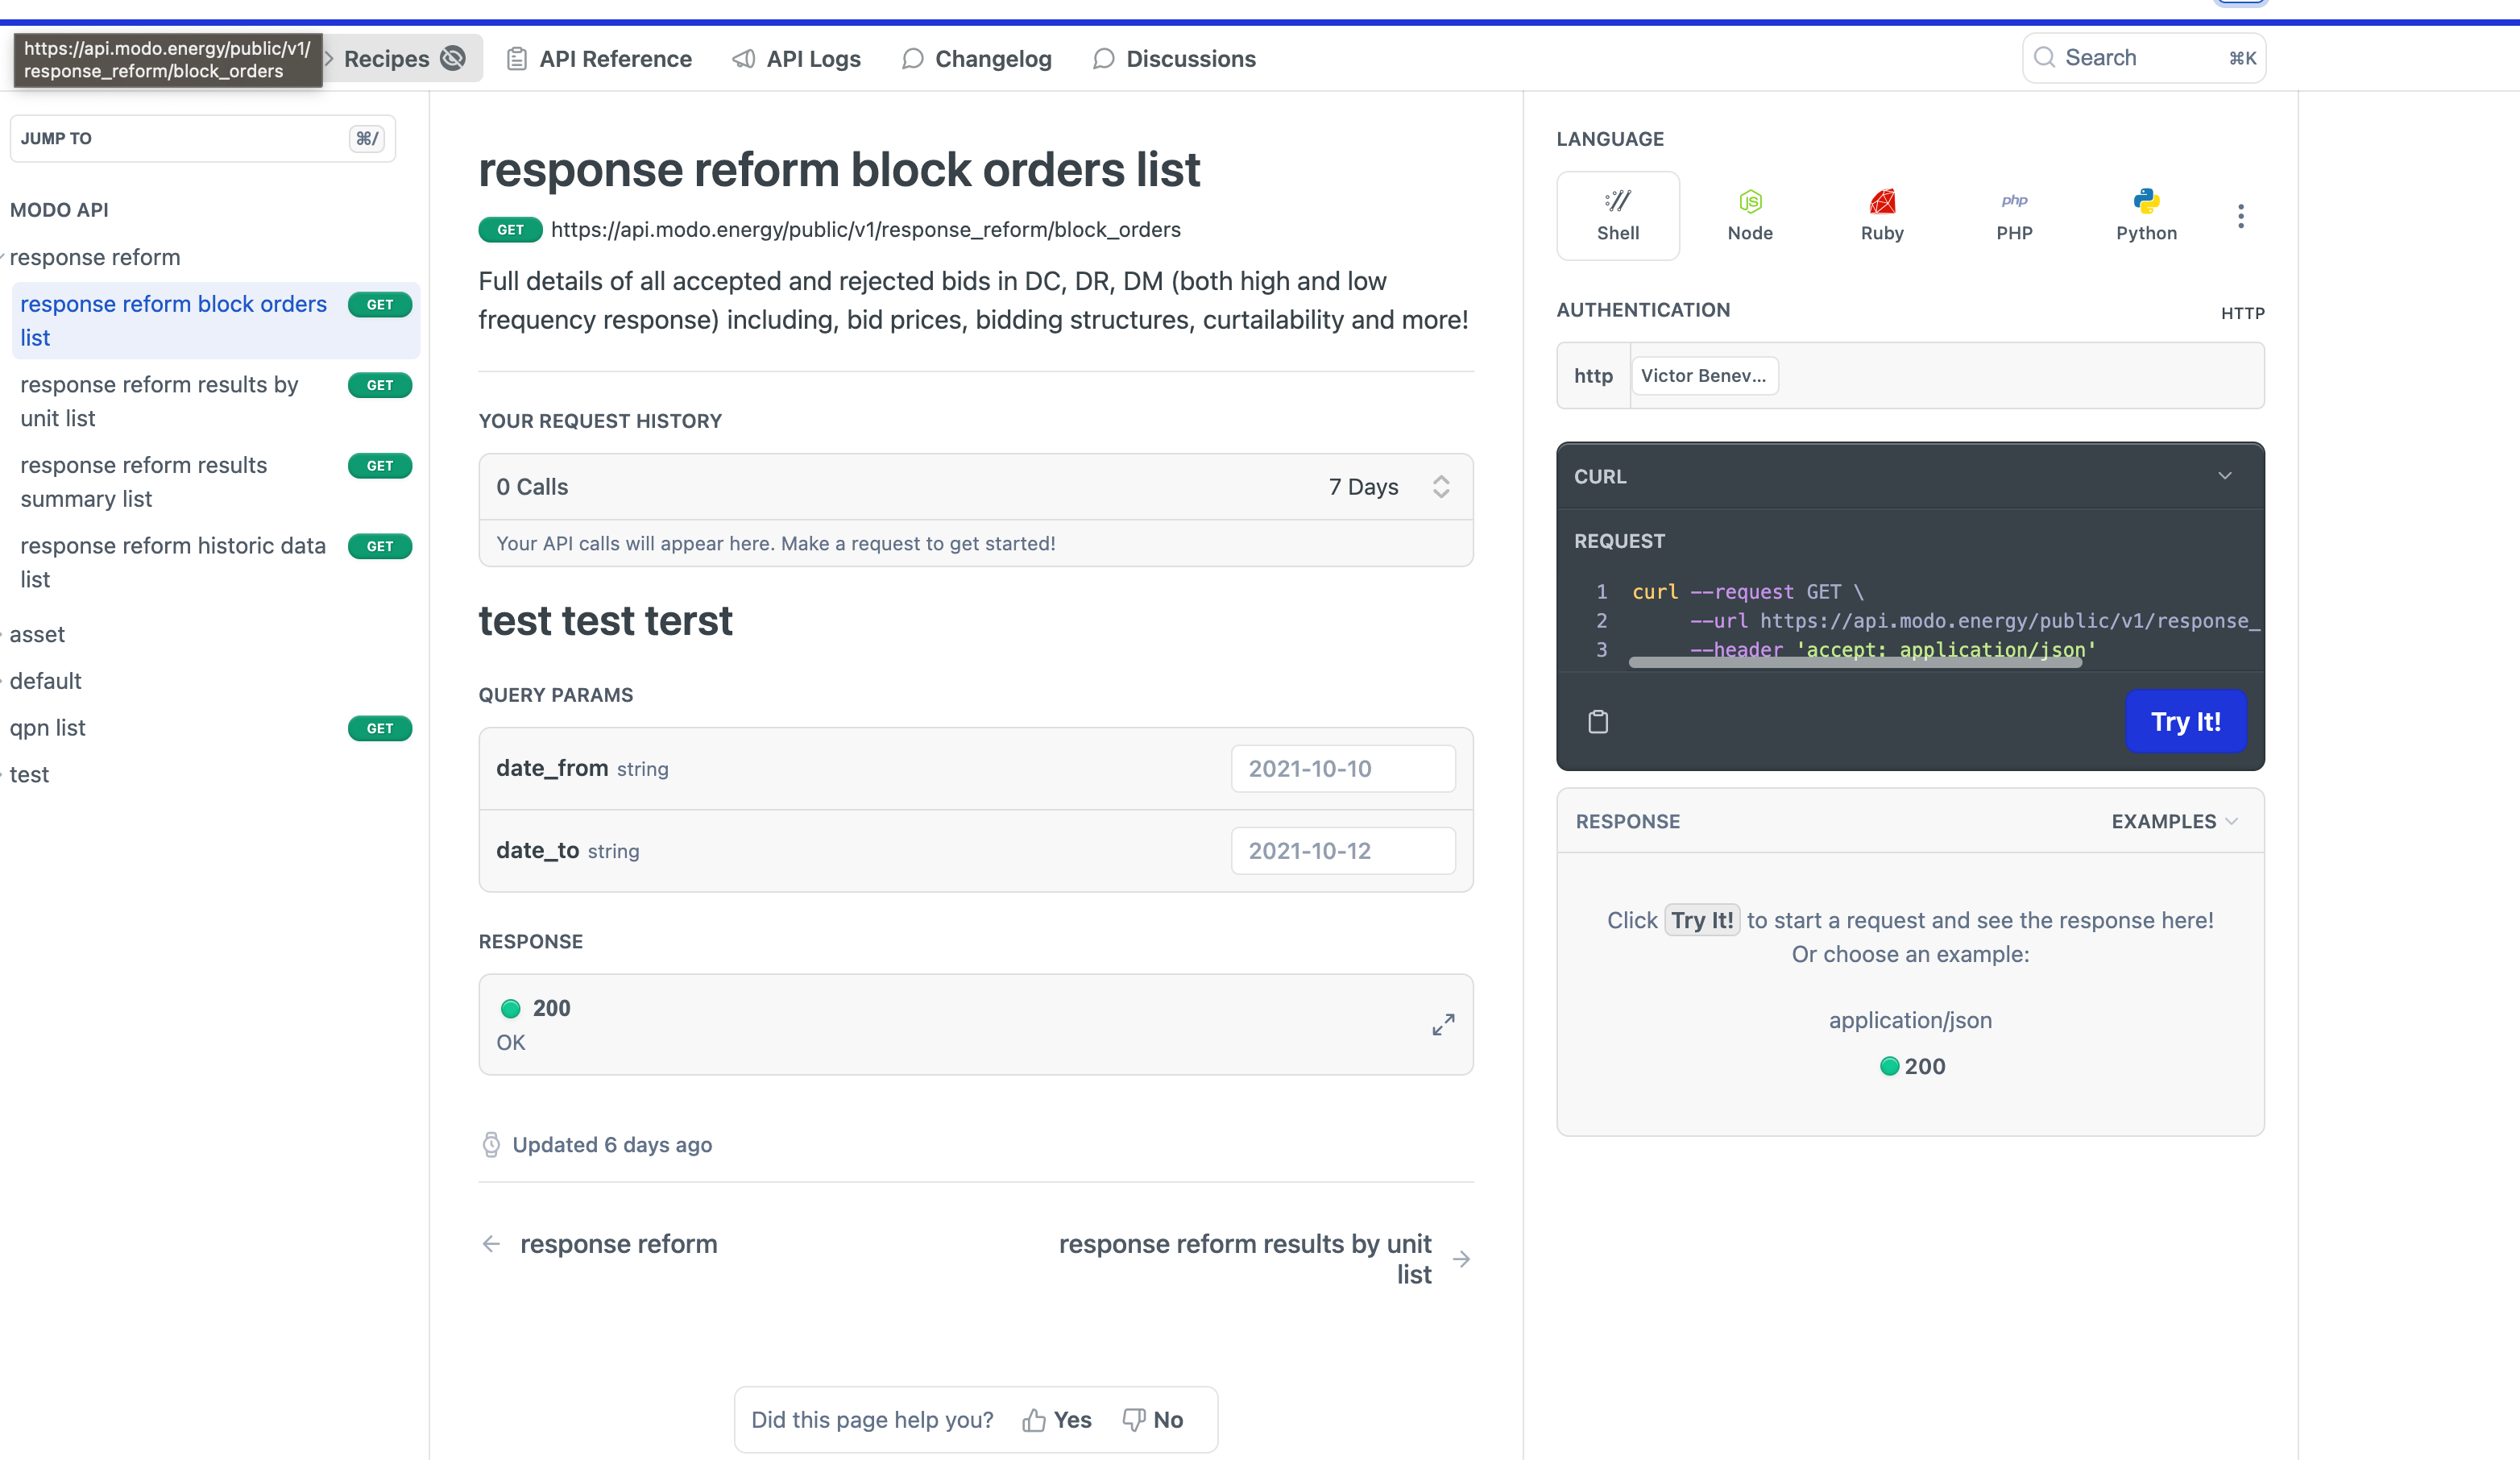
Task: Open more languages three-dot menu
Action: pyautogui.click(x=2240, y=216)
